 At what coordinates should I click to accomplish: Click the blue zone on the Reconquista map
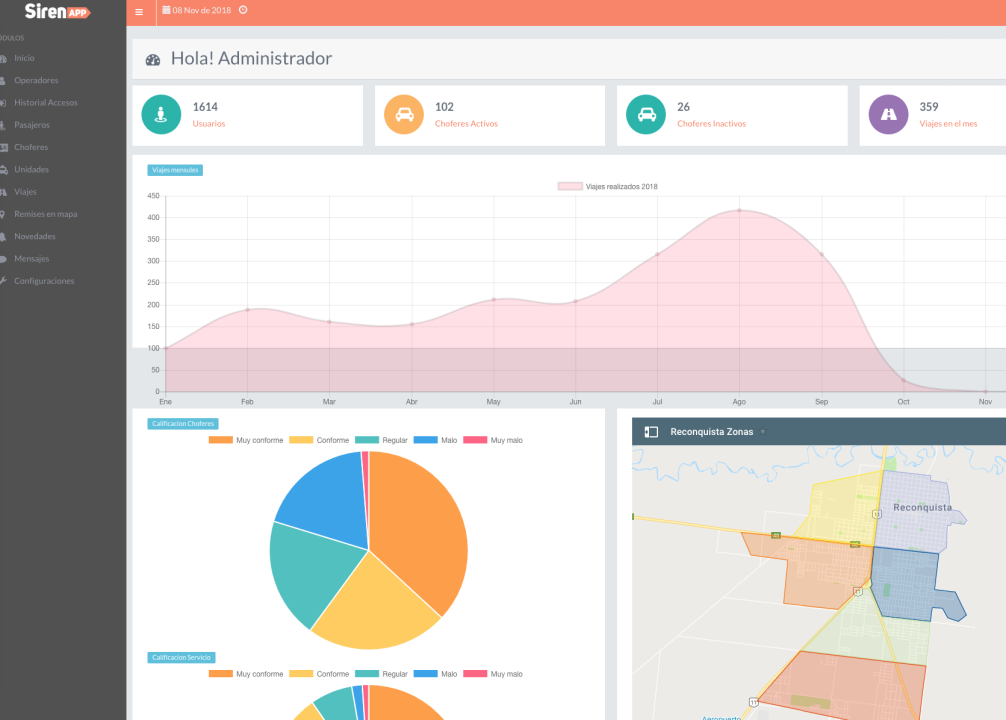(x=908, y=584)
